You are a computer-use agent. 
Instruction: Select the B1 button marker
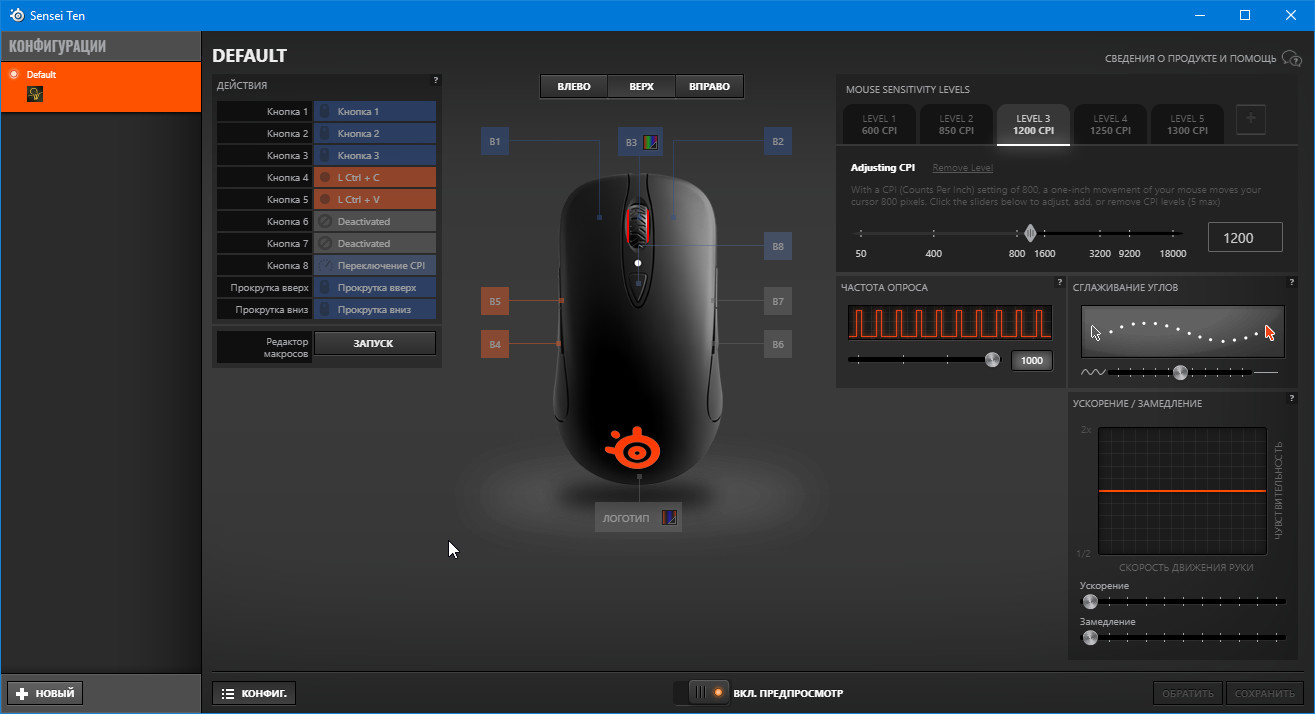pyautogui.click(x=495, y=142)
